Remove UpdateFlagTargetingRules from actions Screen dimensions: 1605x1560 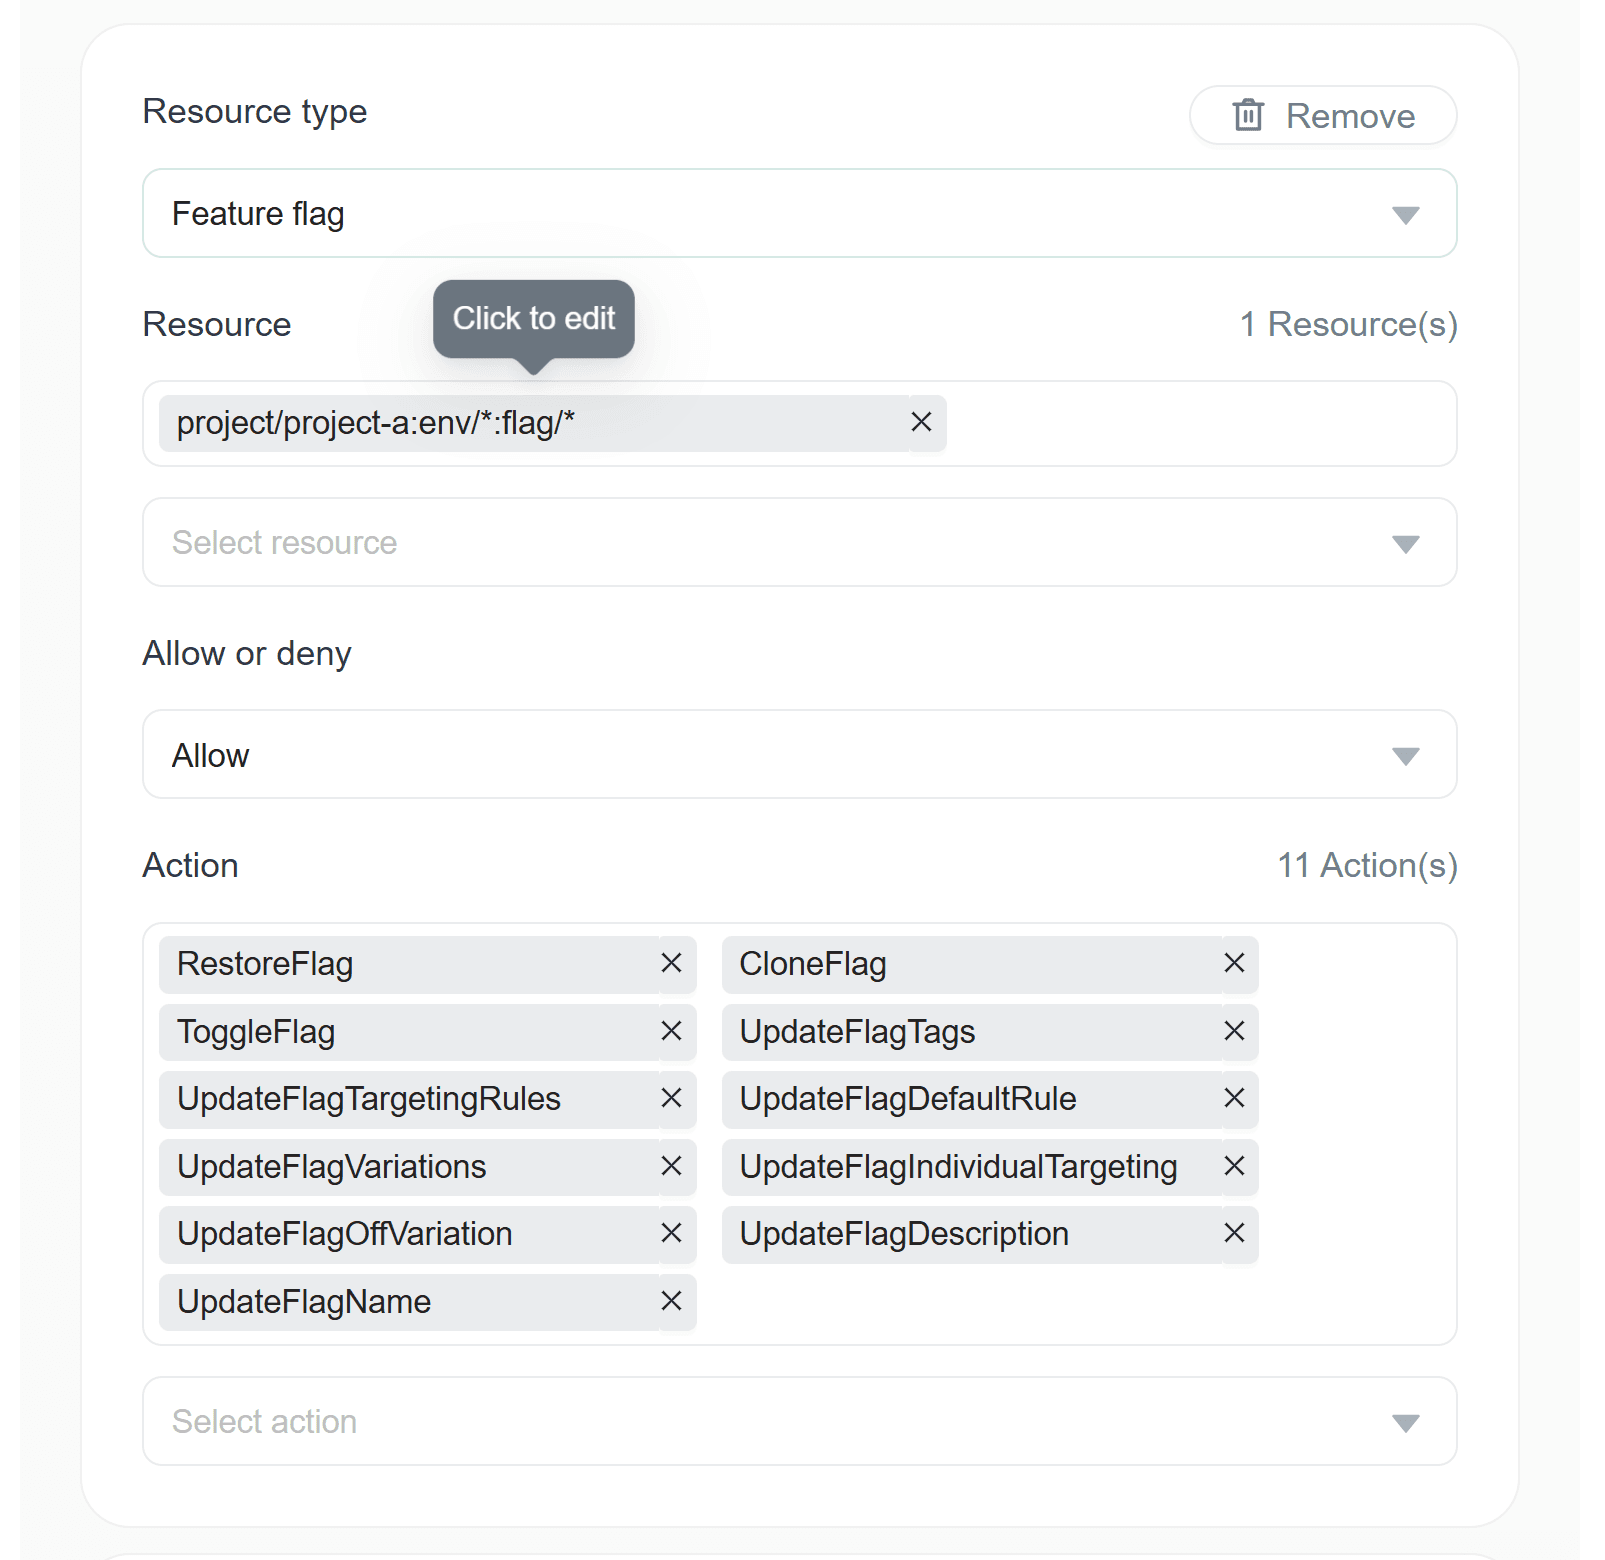[x=671, y=1099]
